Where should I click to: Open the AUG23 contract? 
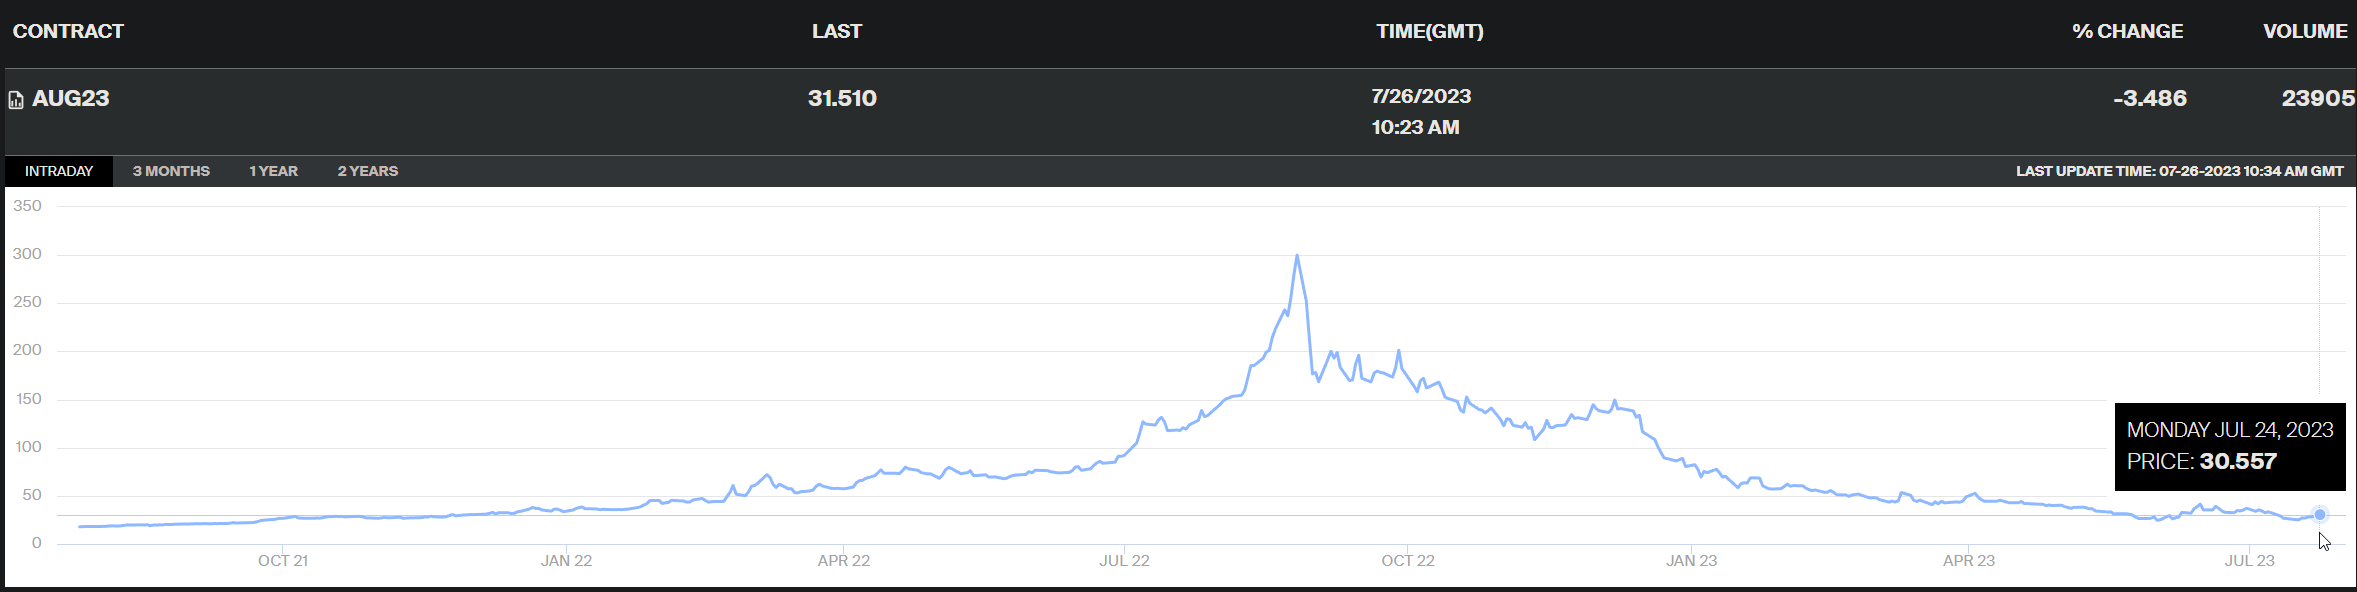coord(71,98)
